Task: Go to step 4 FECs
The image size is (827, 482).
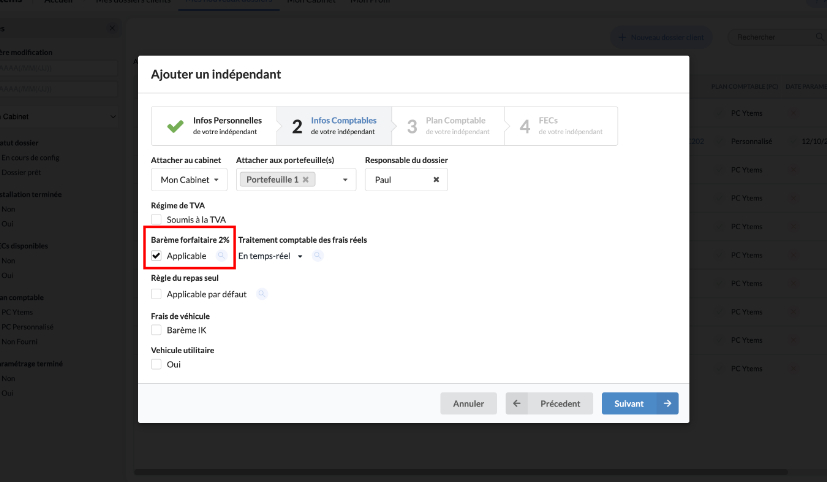Action: (x=560, y=126)
